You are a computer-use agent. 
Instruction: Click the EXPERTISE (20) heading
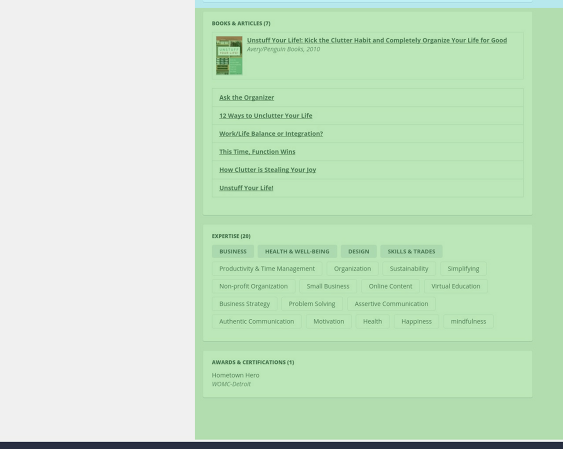point(231,236)
